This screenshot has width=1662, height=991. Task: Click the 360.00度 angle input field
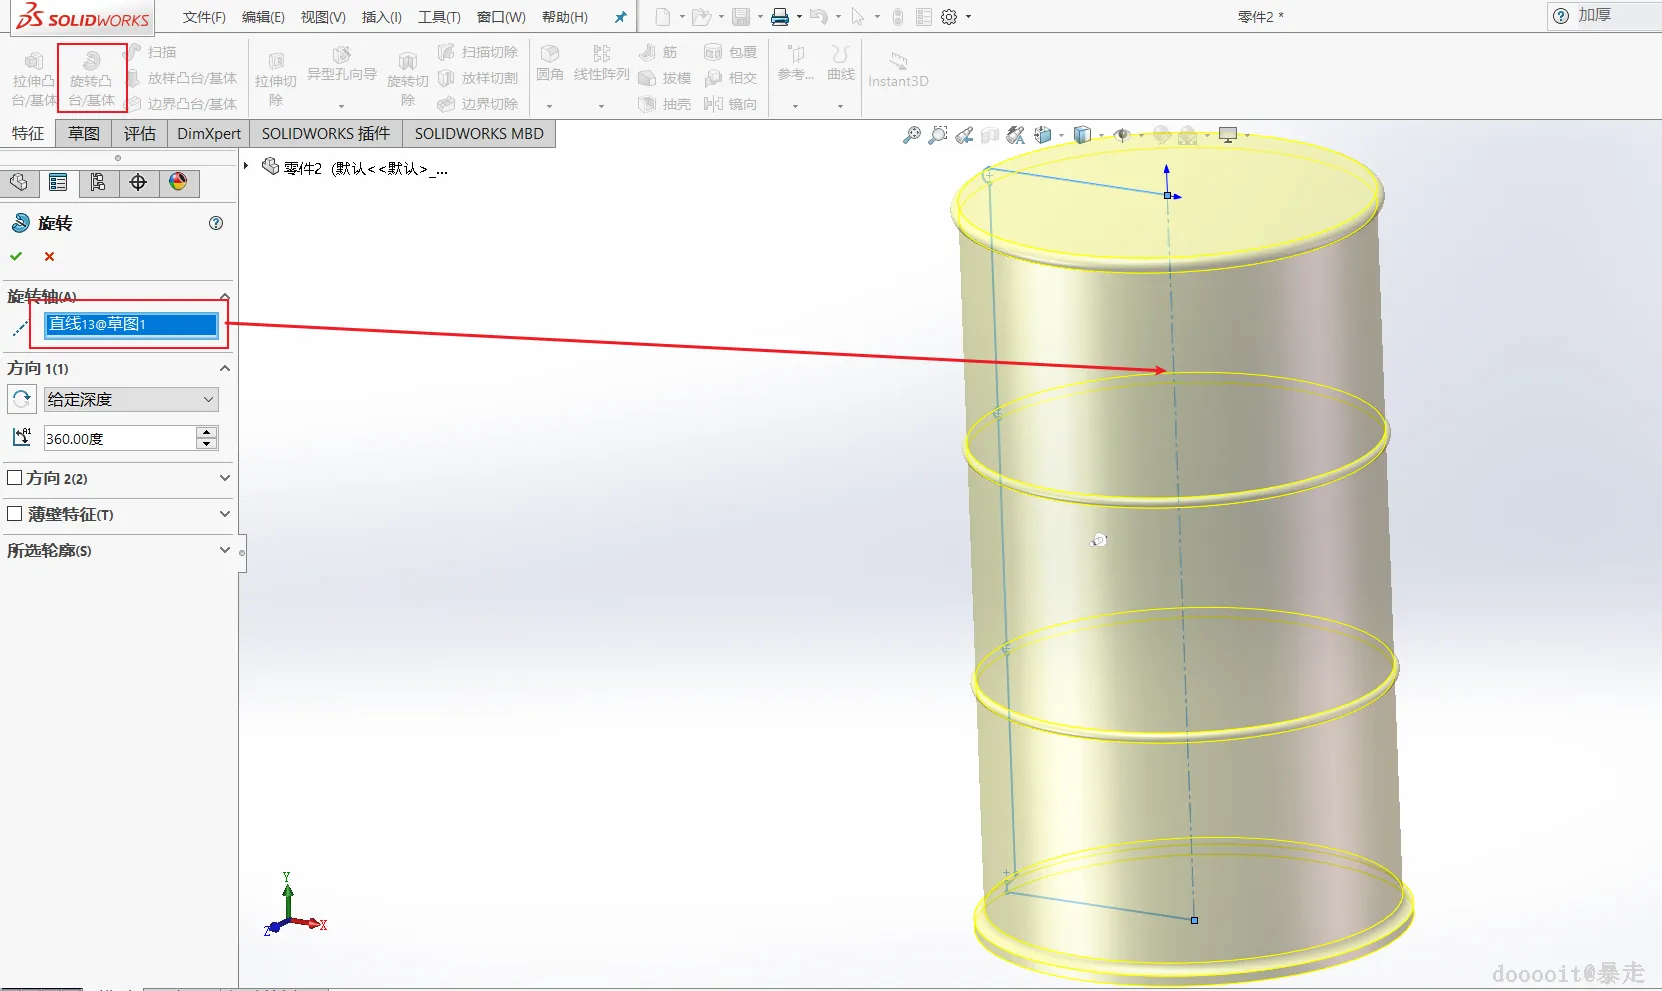tap(119, 438)
